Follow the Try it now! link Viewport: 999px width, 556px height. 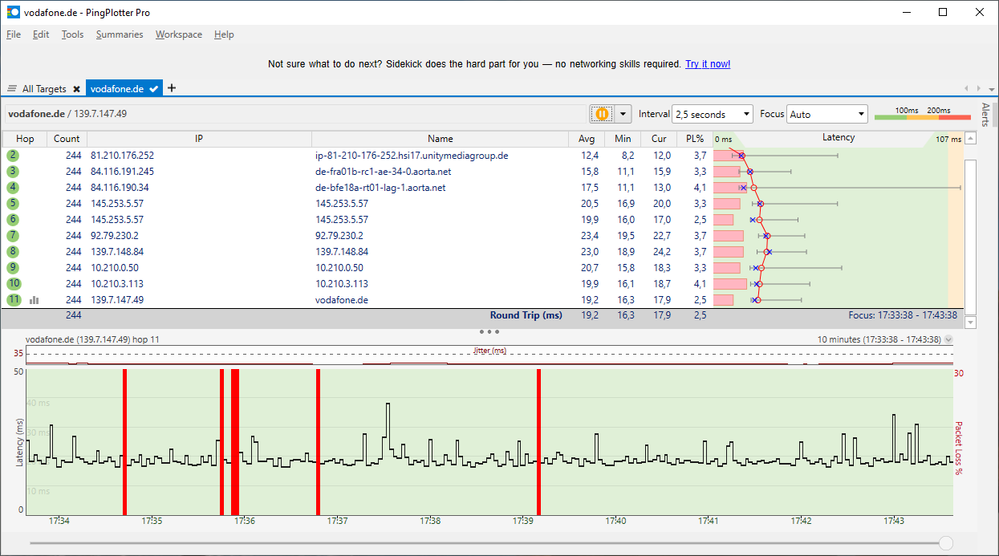(708, 64)
